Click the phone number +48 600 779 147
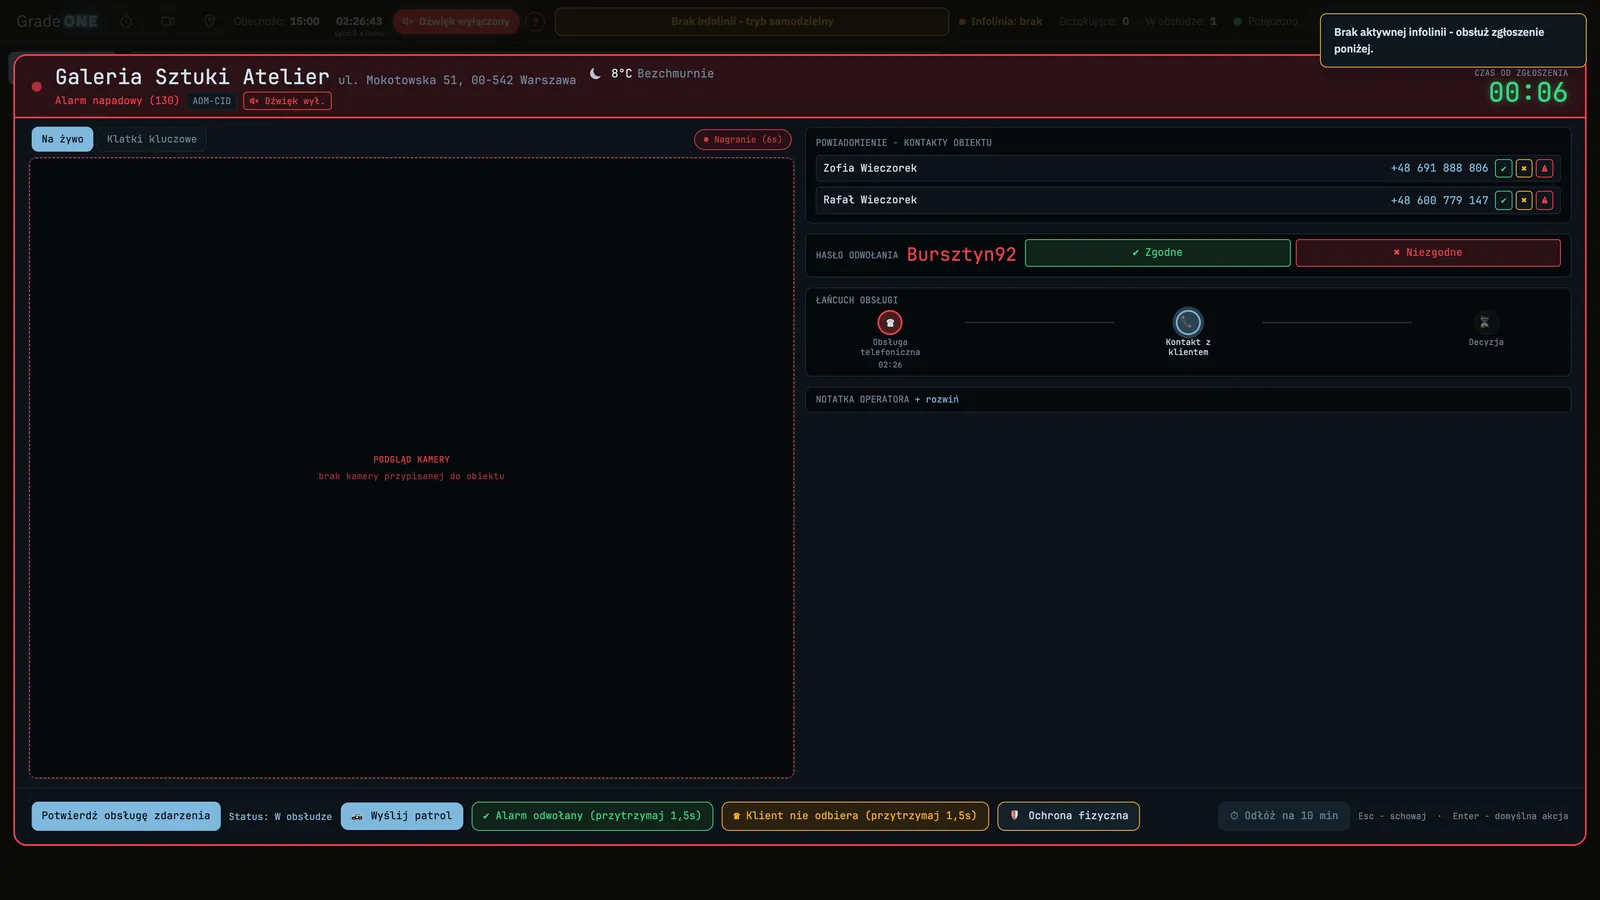 (x=1439, y=201)
